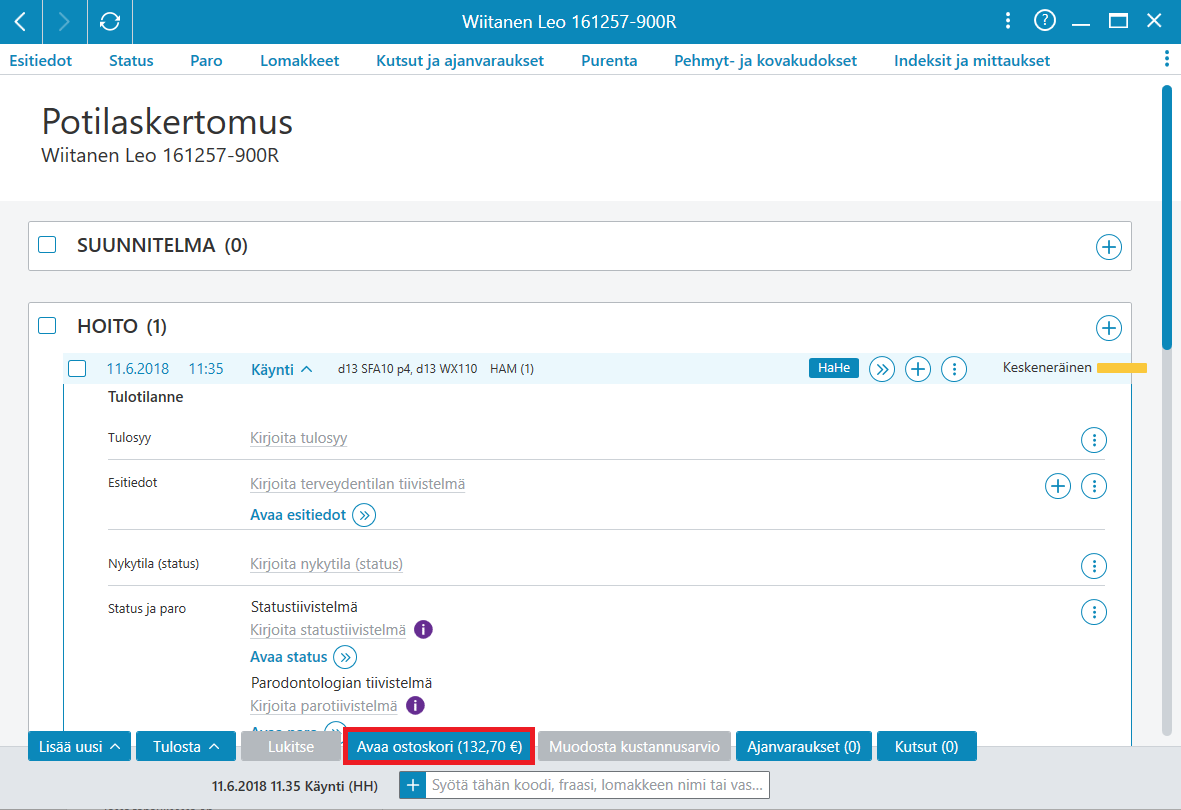Click Avaa ostoskori (132,70 €) button
1181x810 pixels.
click(439, 747)
